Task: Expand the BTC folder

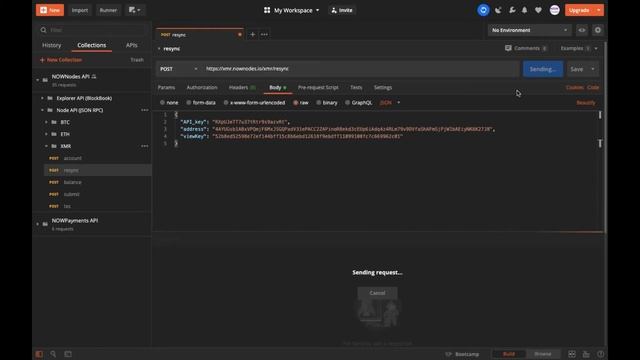Action: [47, 122]
